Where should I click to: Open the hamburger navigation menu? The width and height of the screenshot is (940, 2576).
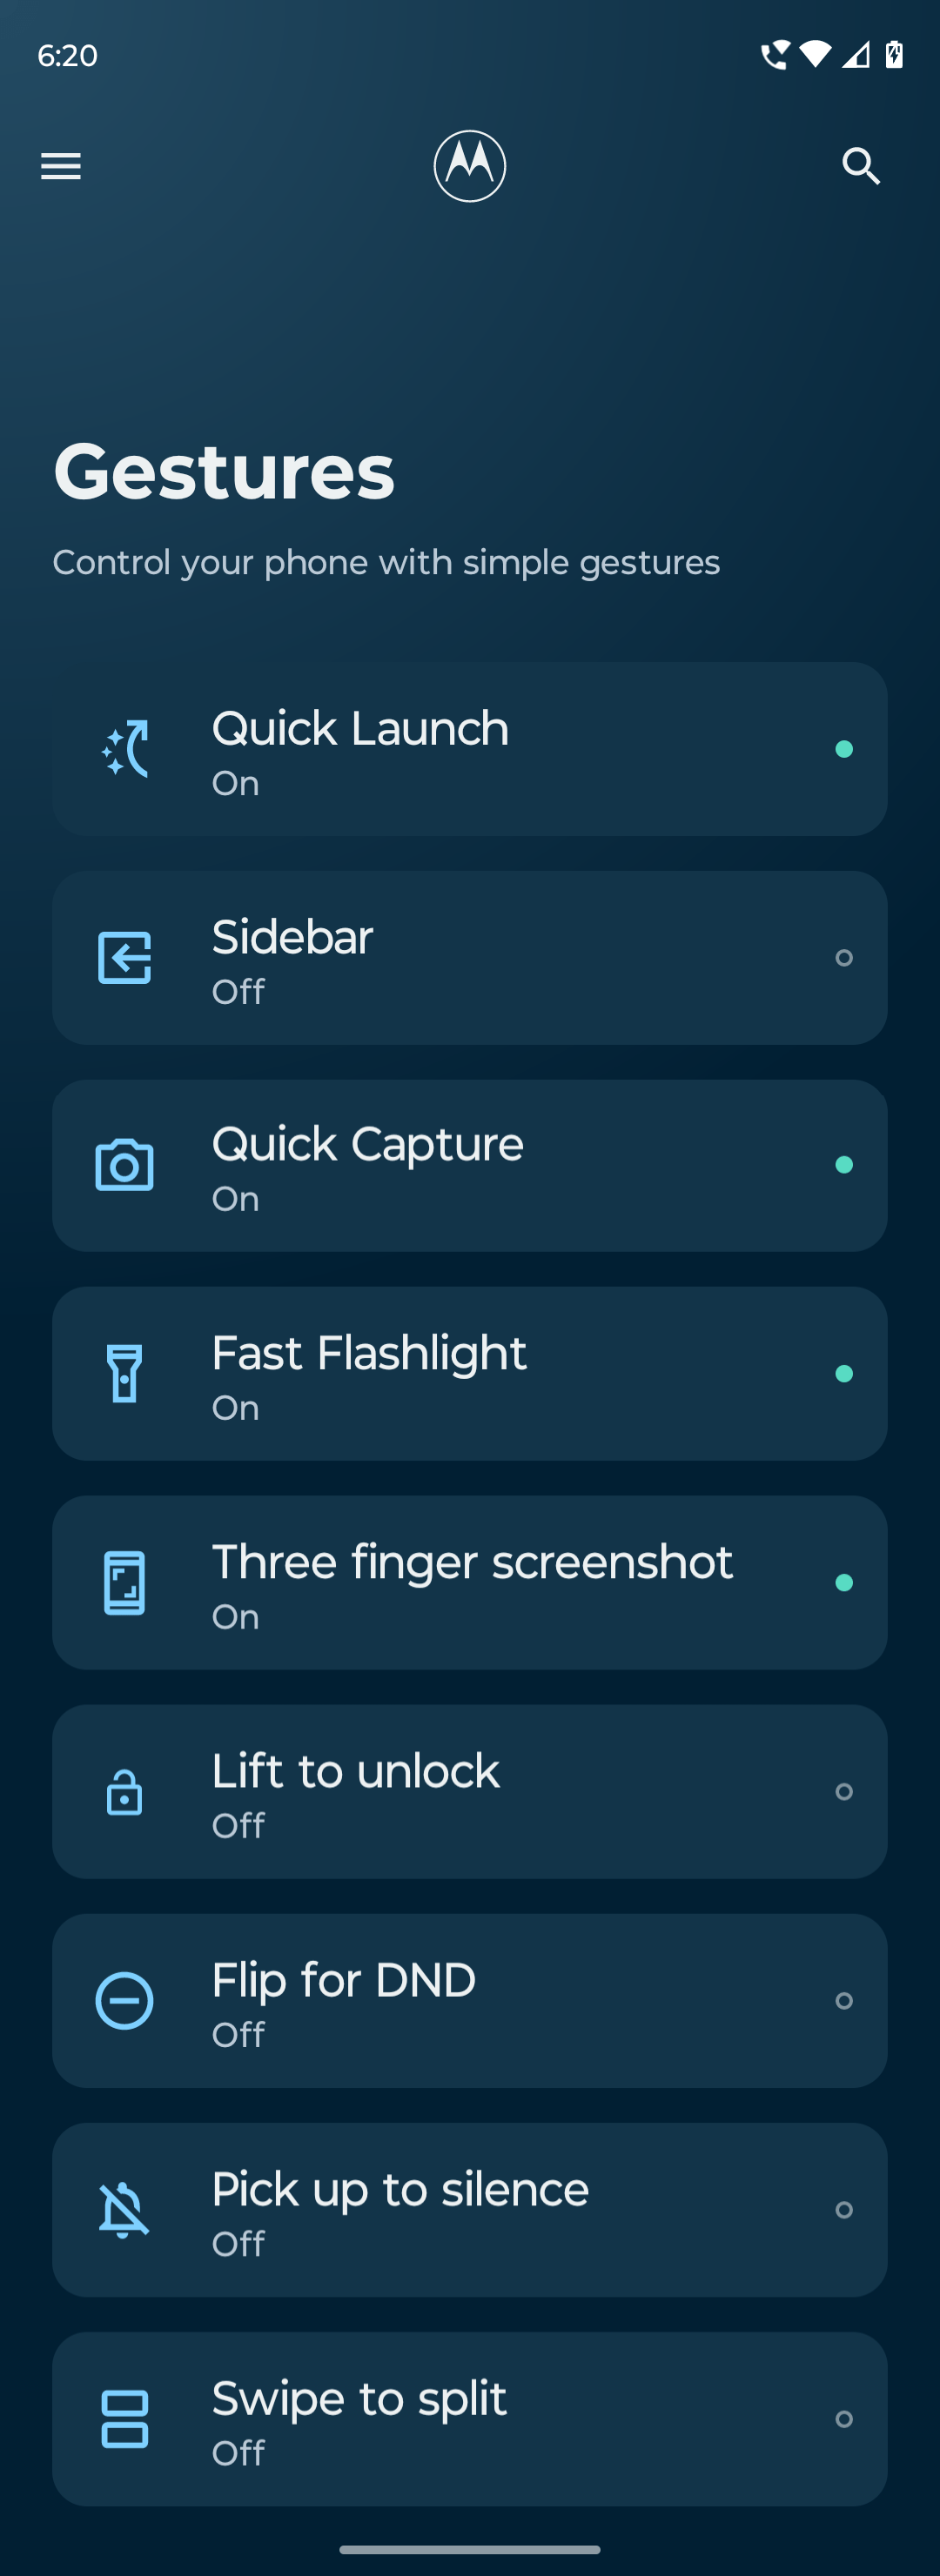[x=61, y=166]
